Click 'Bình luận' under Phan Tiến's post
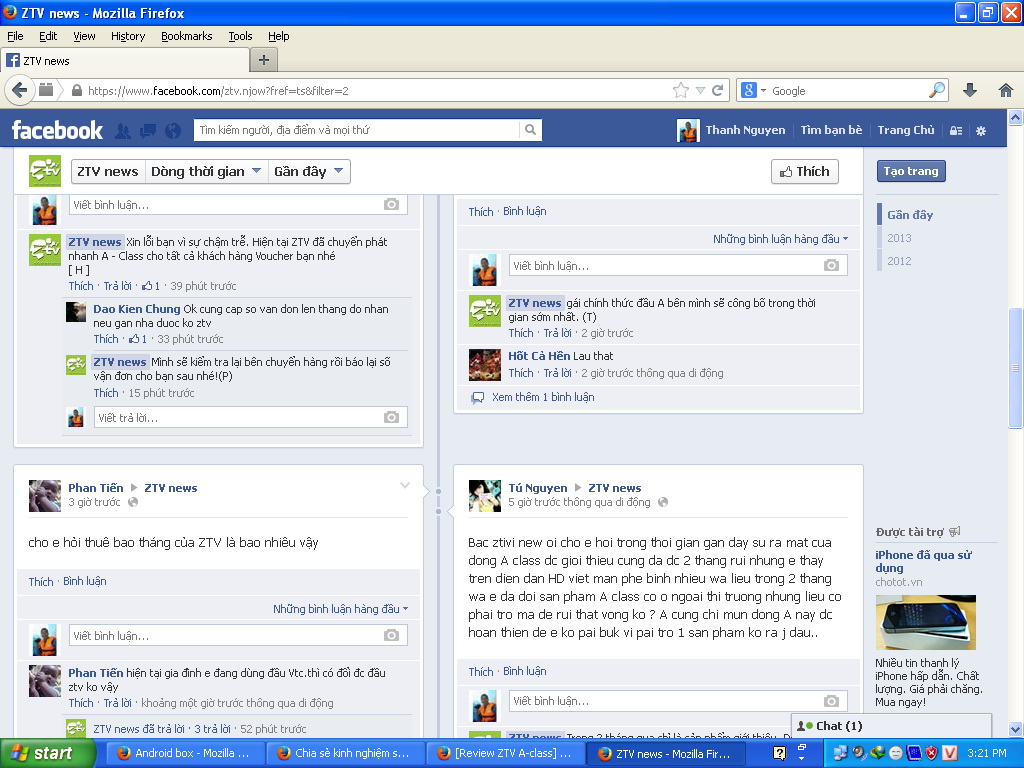1024x768 pixels. tap(85, 581)
